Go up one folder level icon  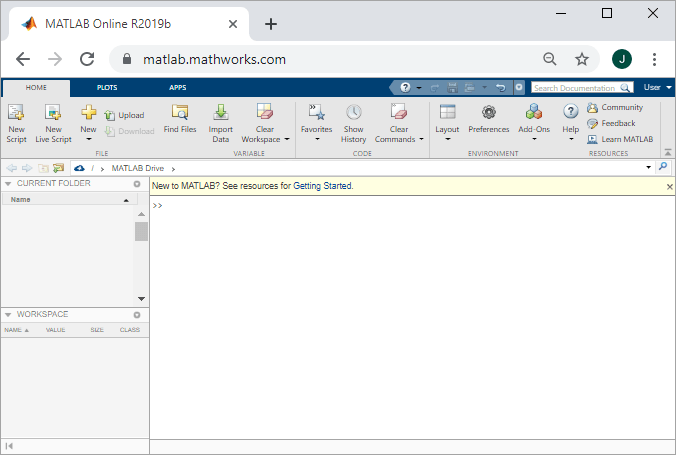[43, 168]
